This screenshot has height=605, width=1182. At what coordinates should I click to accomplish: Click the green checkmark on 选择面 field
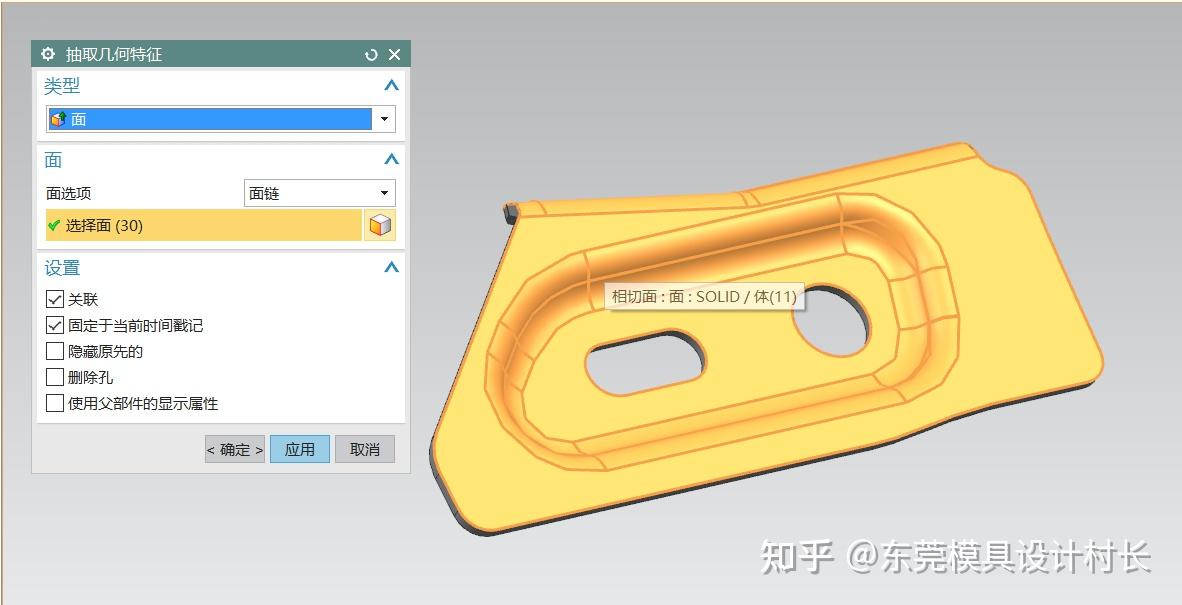coord(55,226)
